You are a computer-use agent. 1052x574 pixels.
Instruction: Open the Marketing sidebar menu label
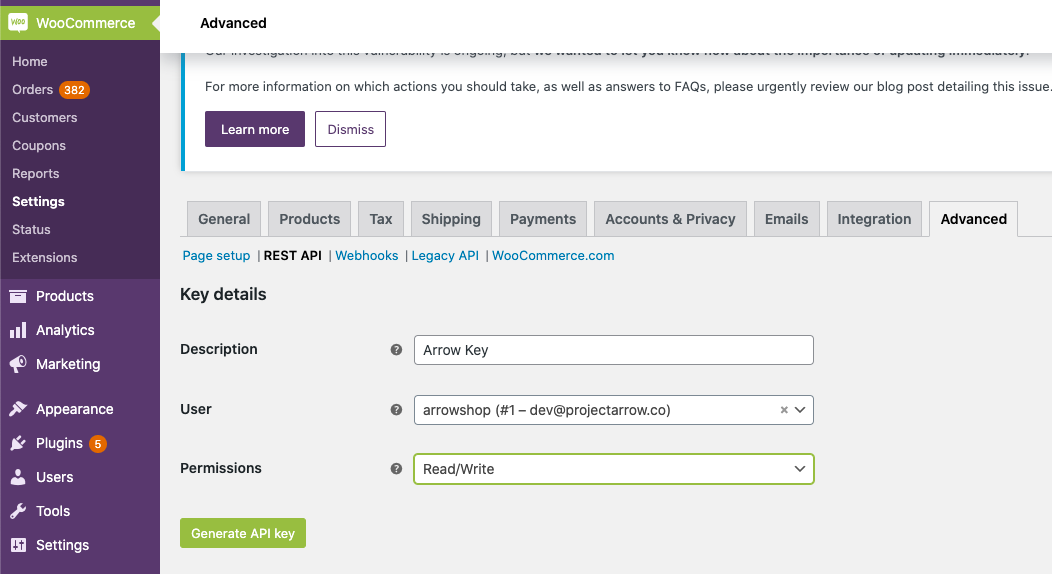pos(68,364)
